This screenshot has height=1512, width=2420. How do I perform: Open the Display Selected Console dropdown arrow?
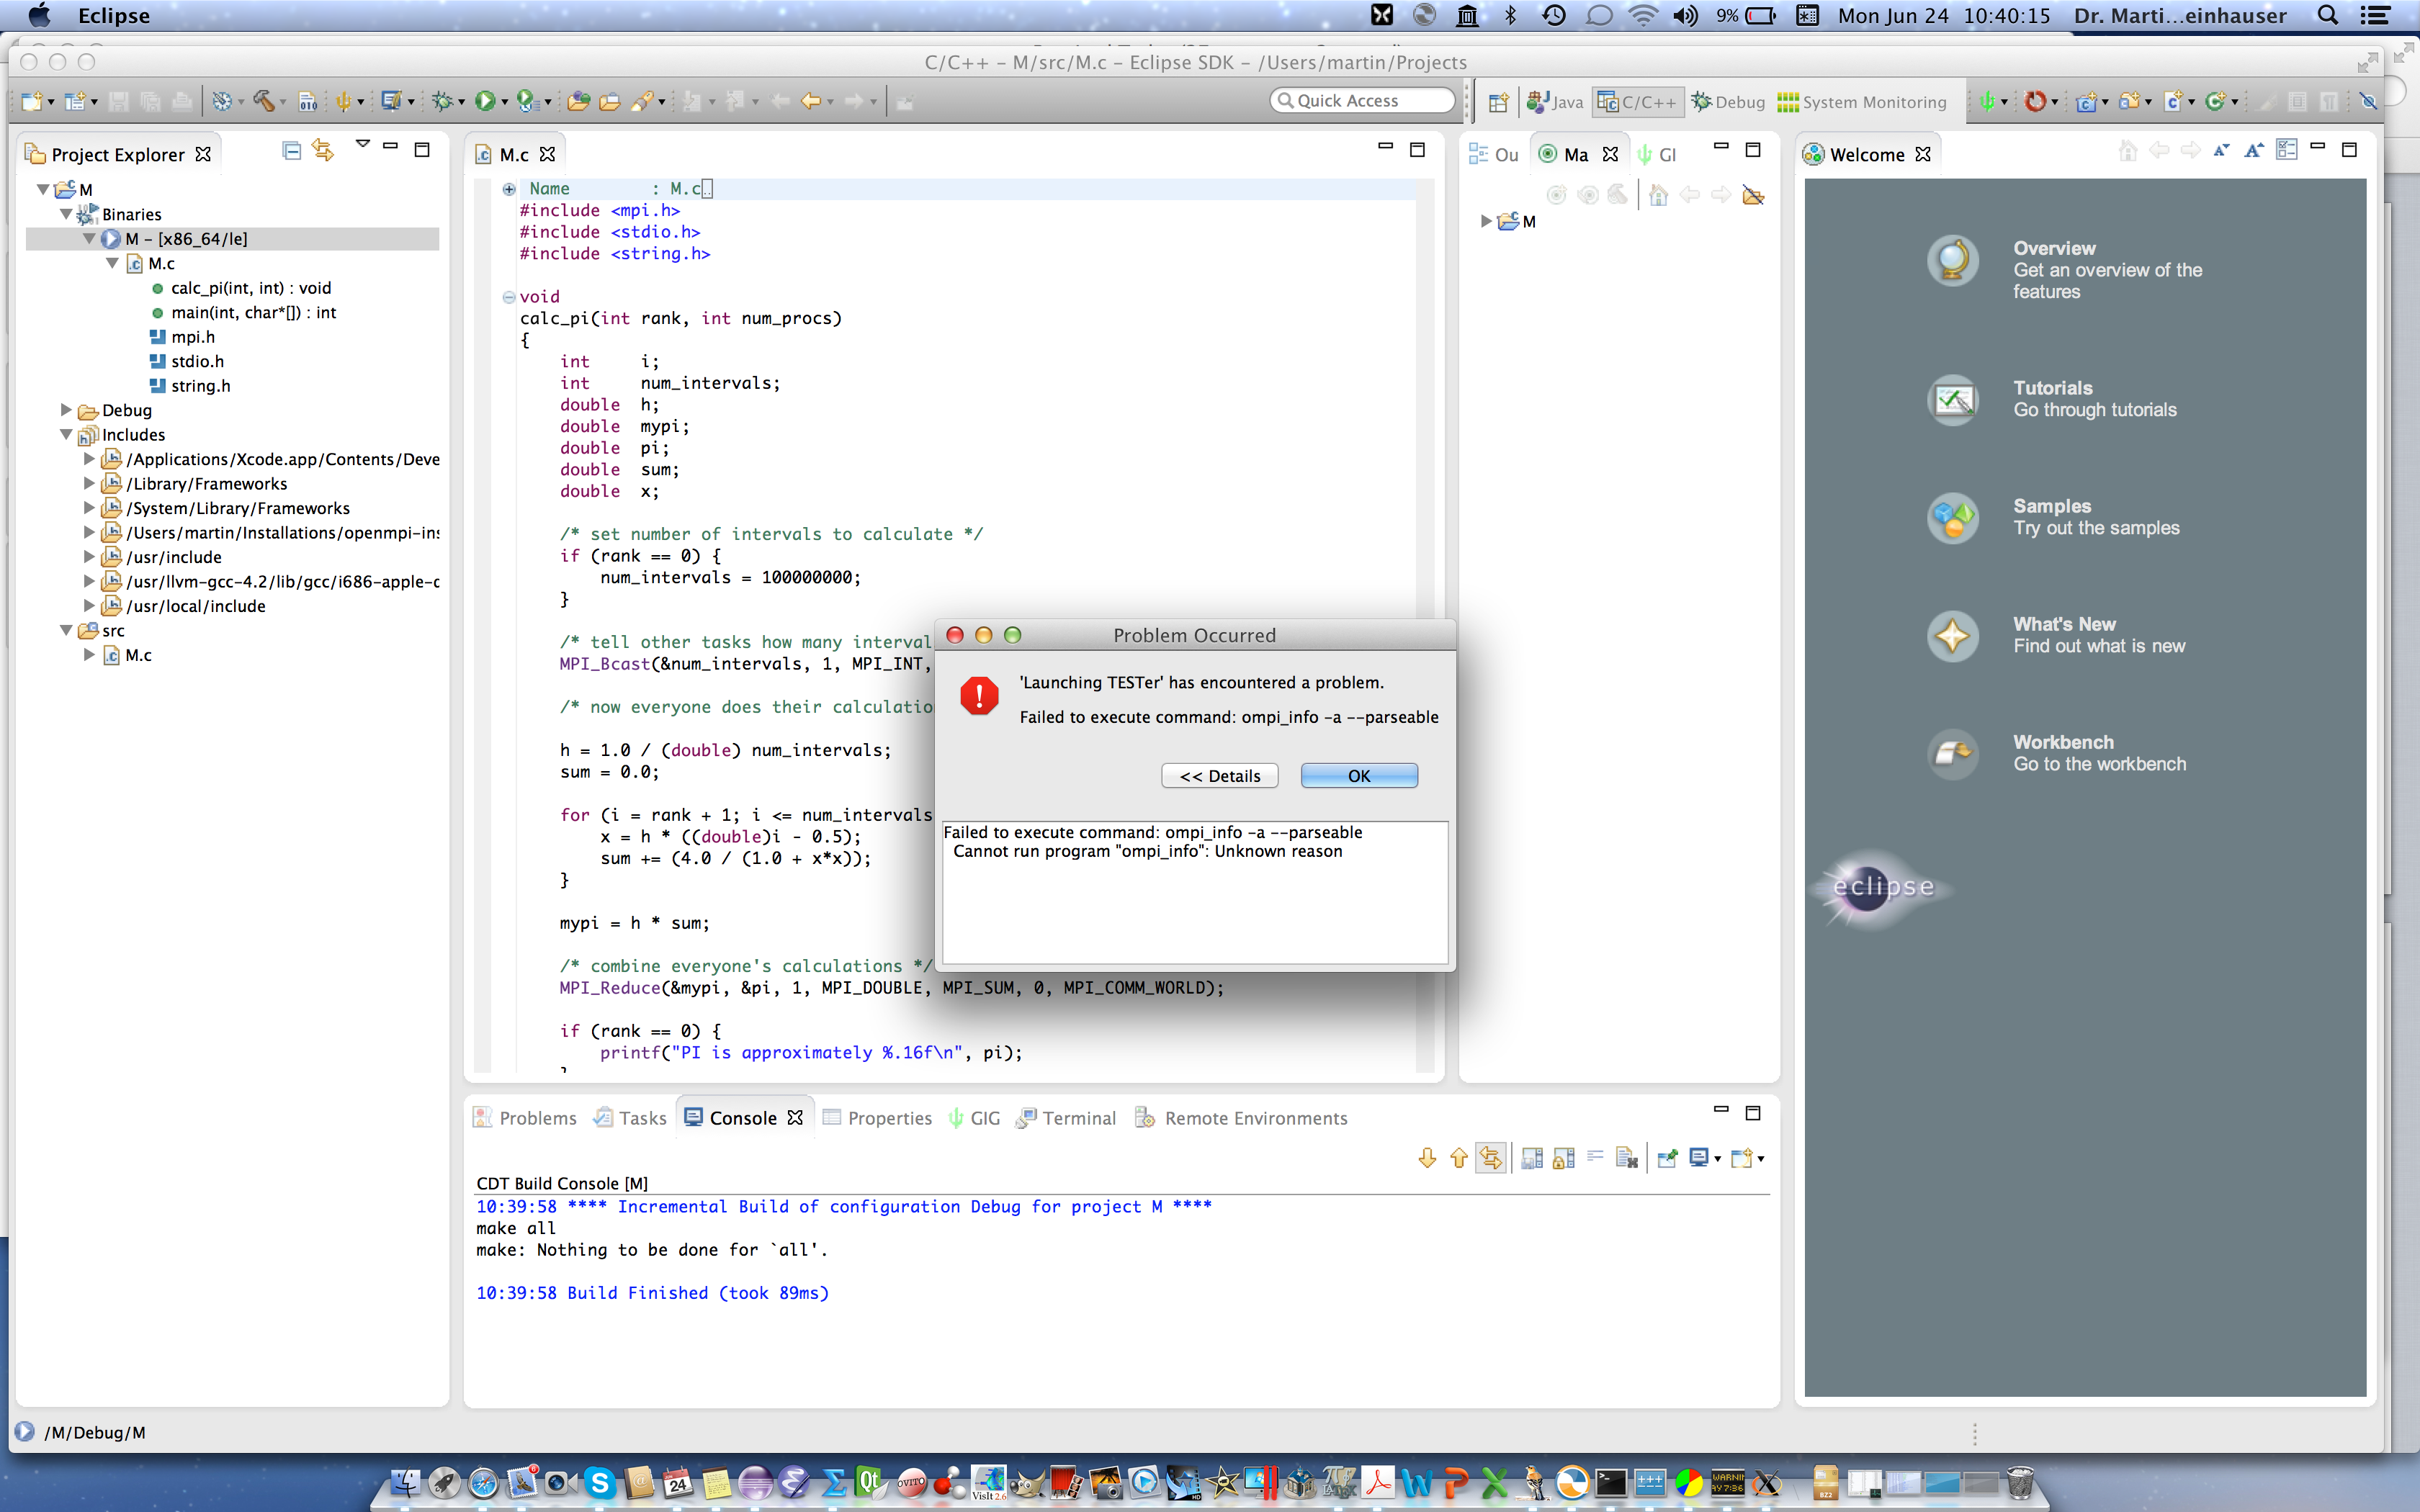[1718, 1159]
